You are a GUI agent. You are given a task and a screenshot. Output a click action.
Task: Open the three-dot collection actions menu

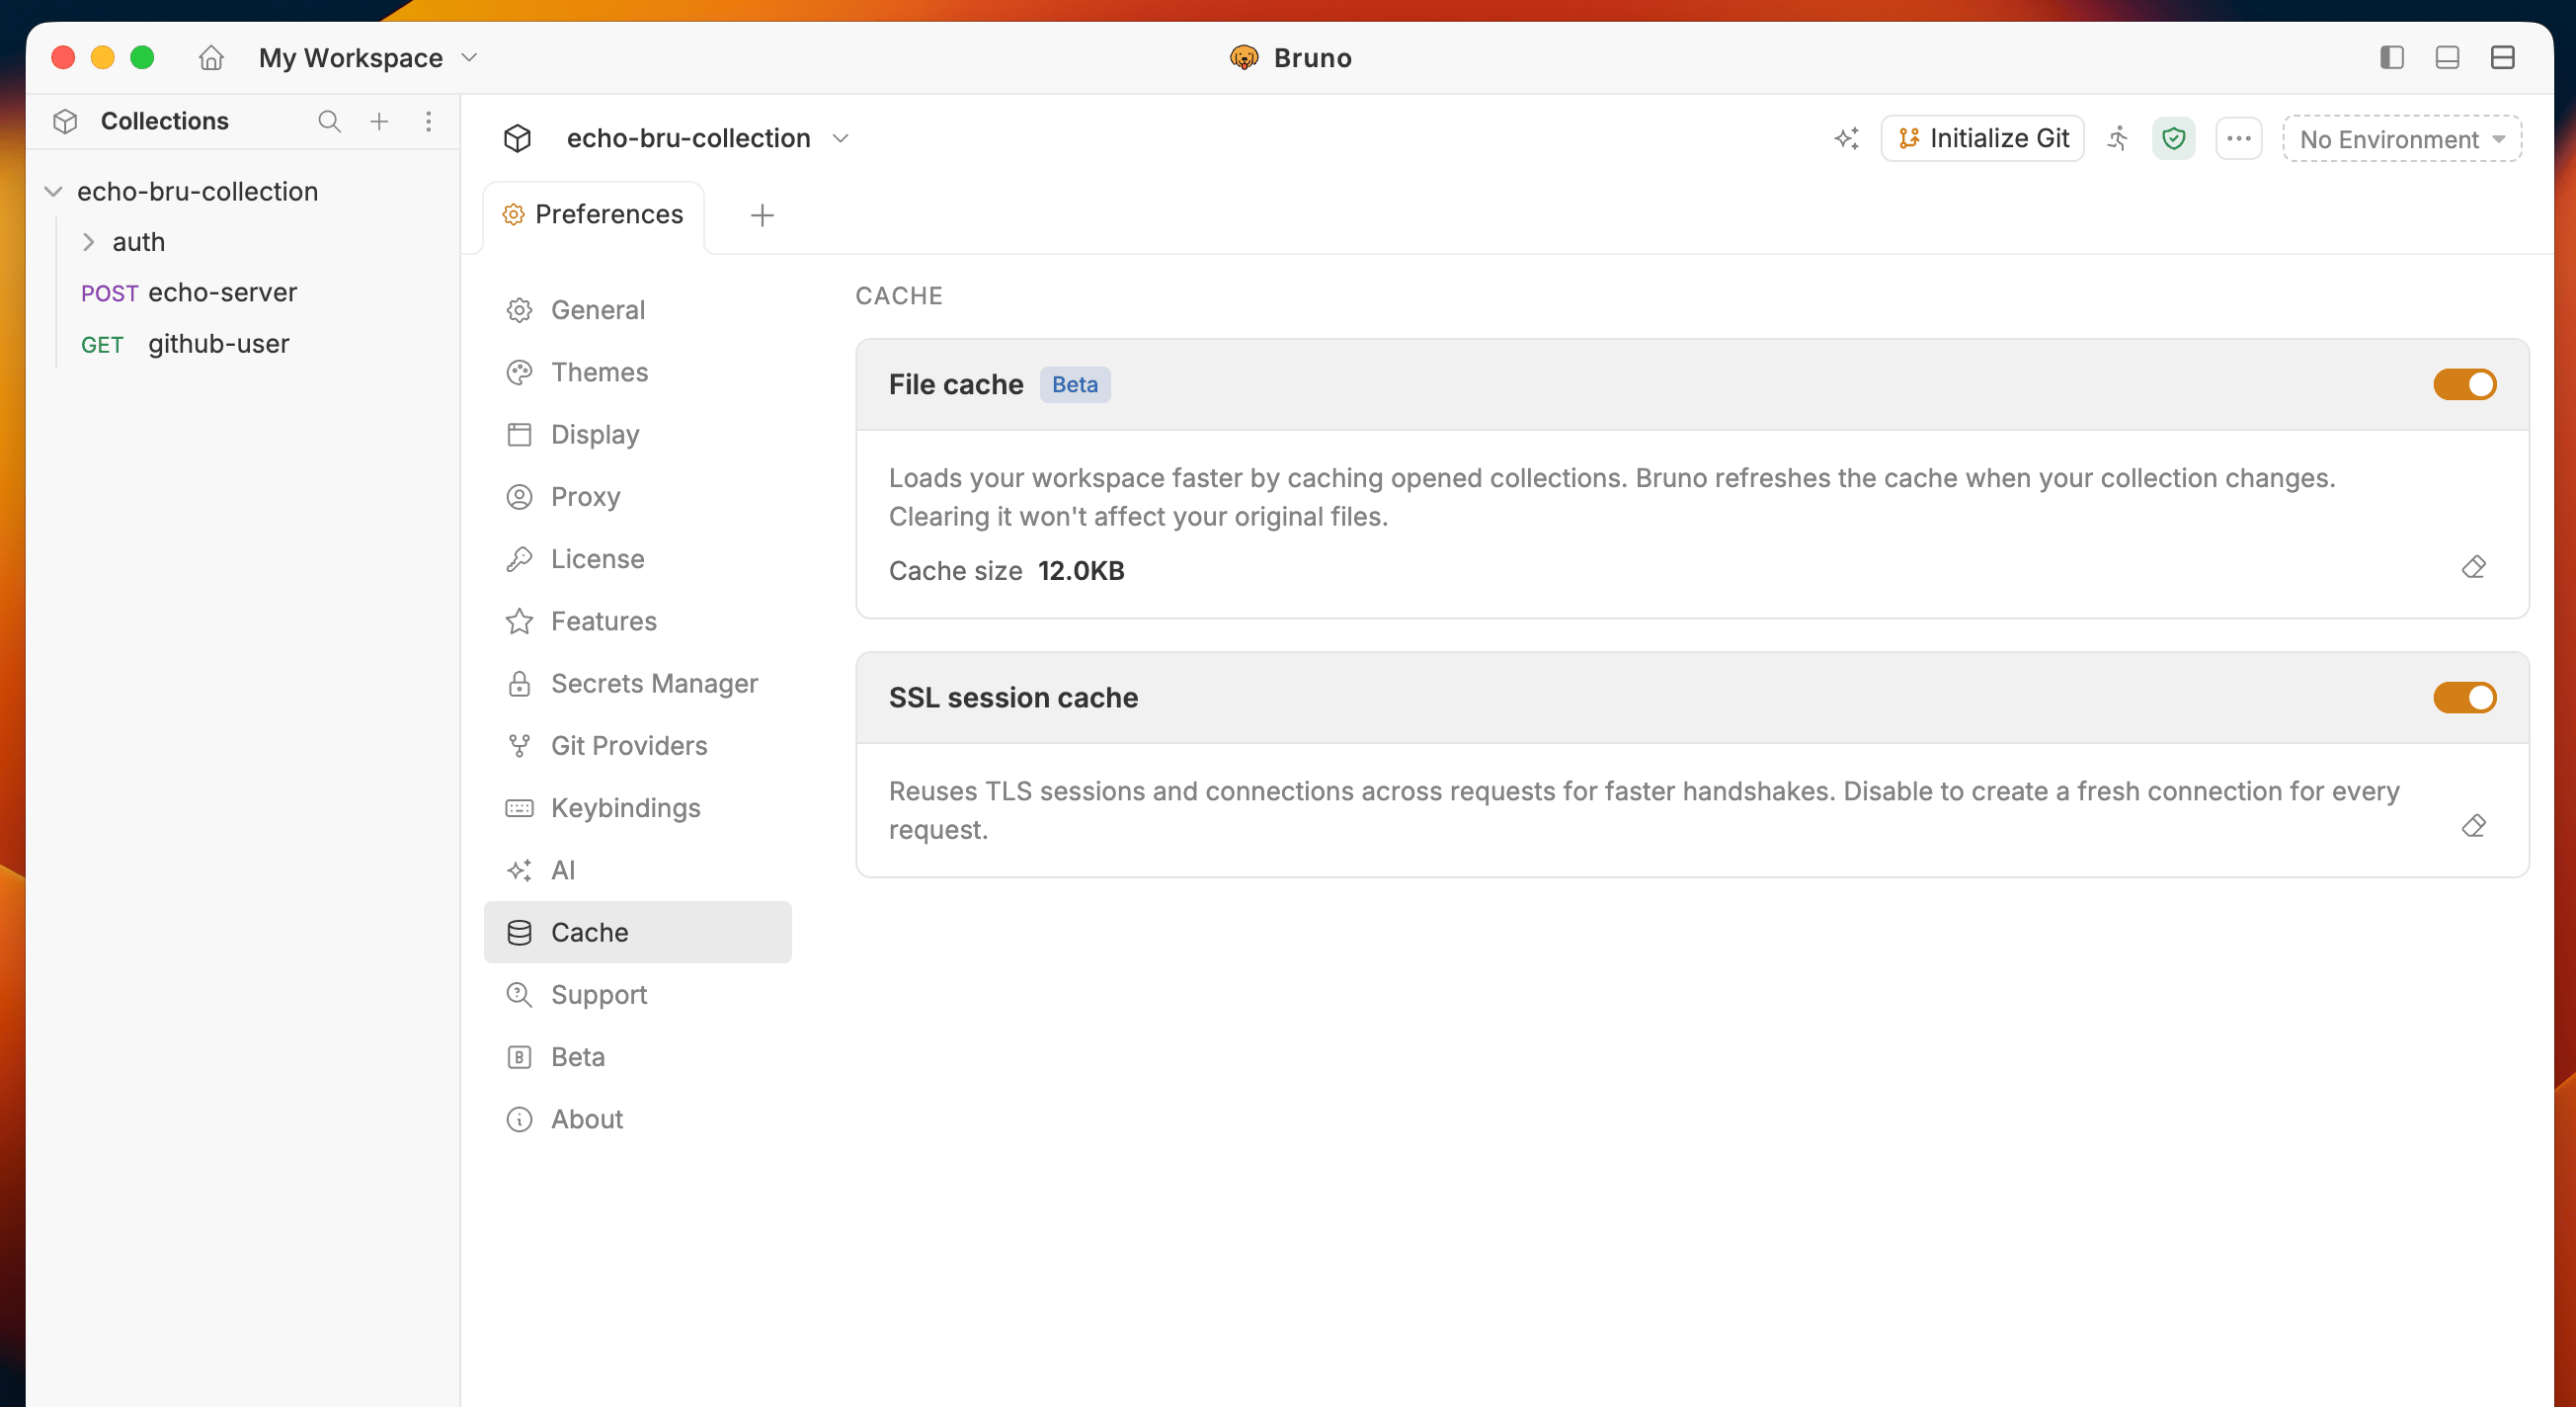tap(2238, 138)
